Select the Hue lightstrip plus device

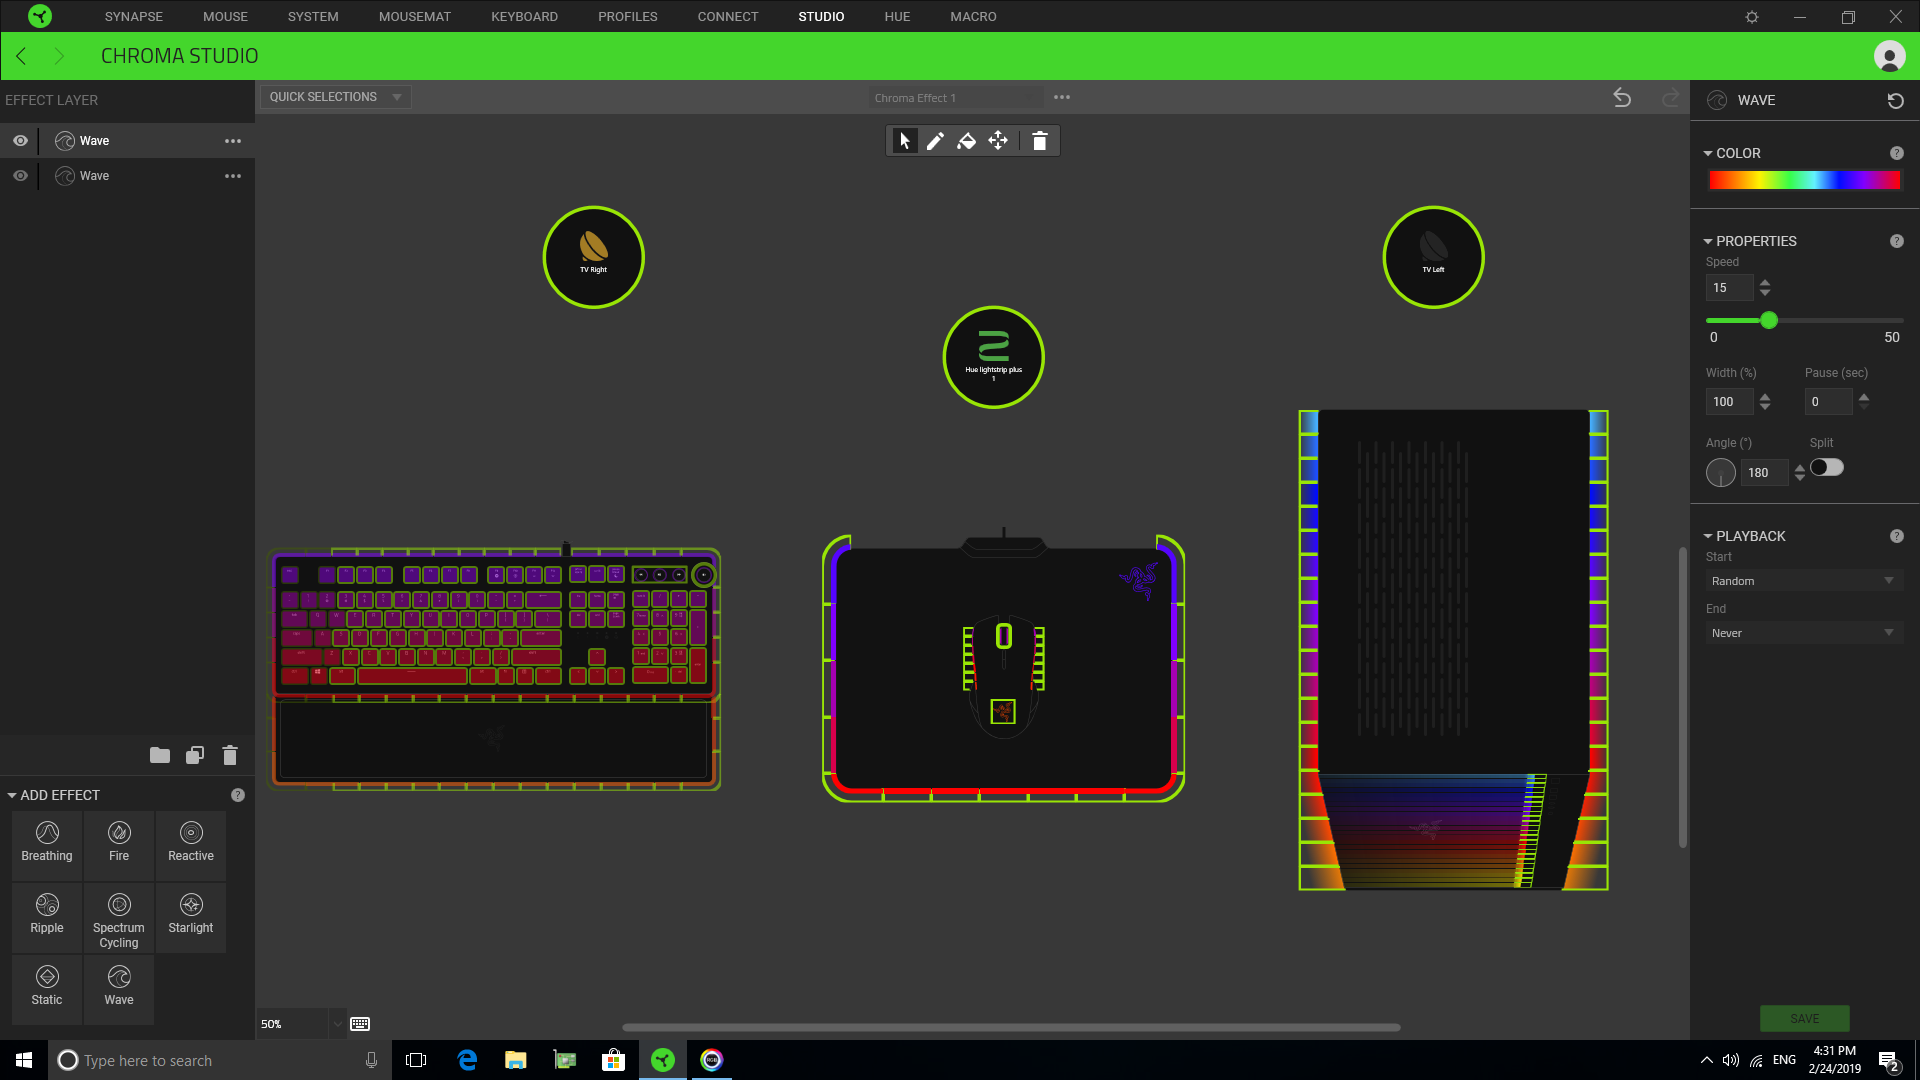993,357
